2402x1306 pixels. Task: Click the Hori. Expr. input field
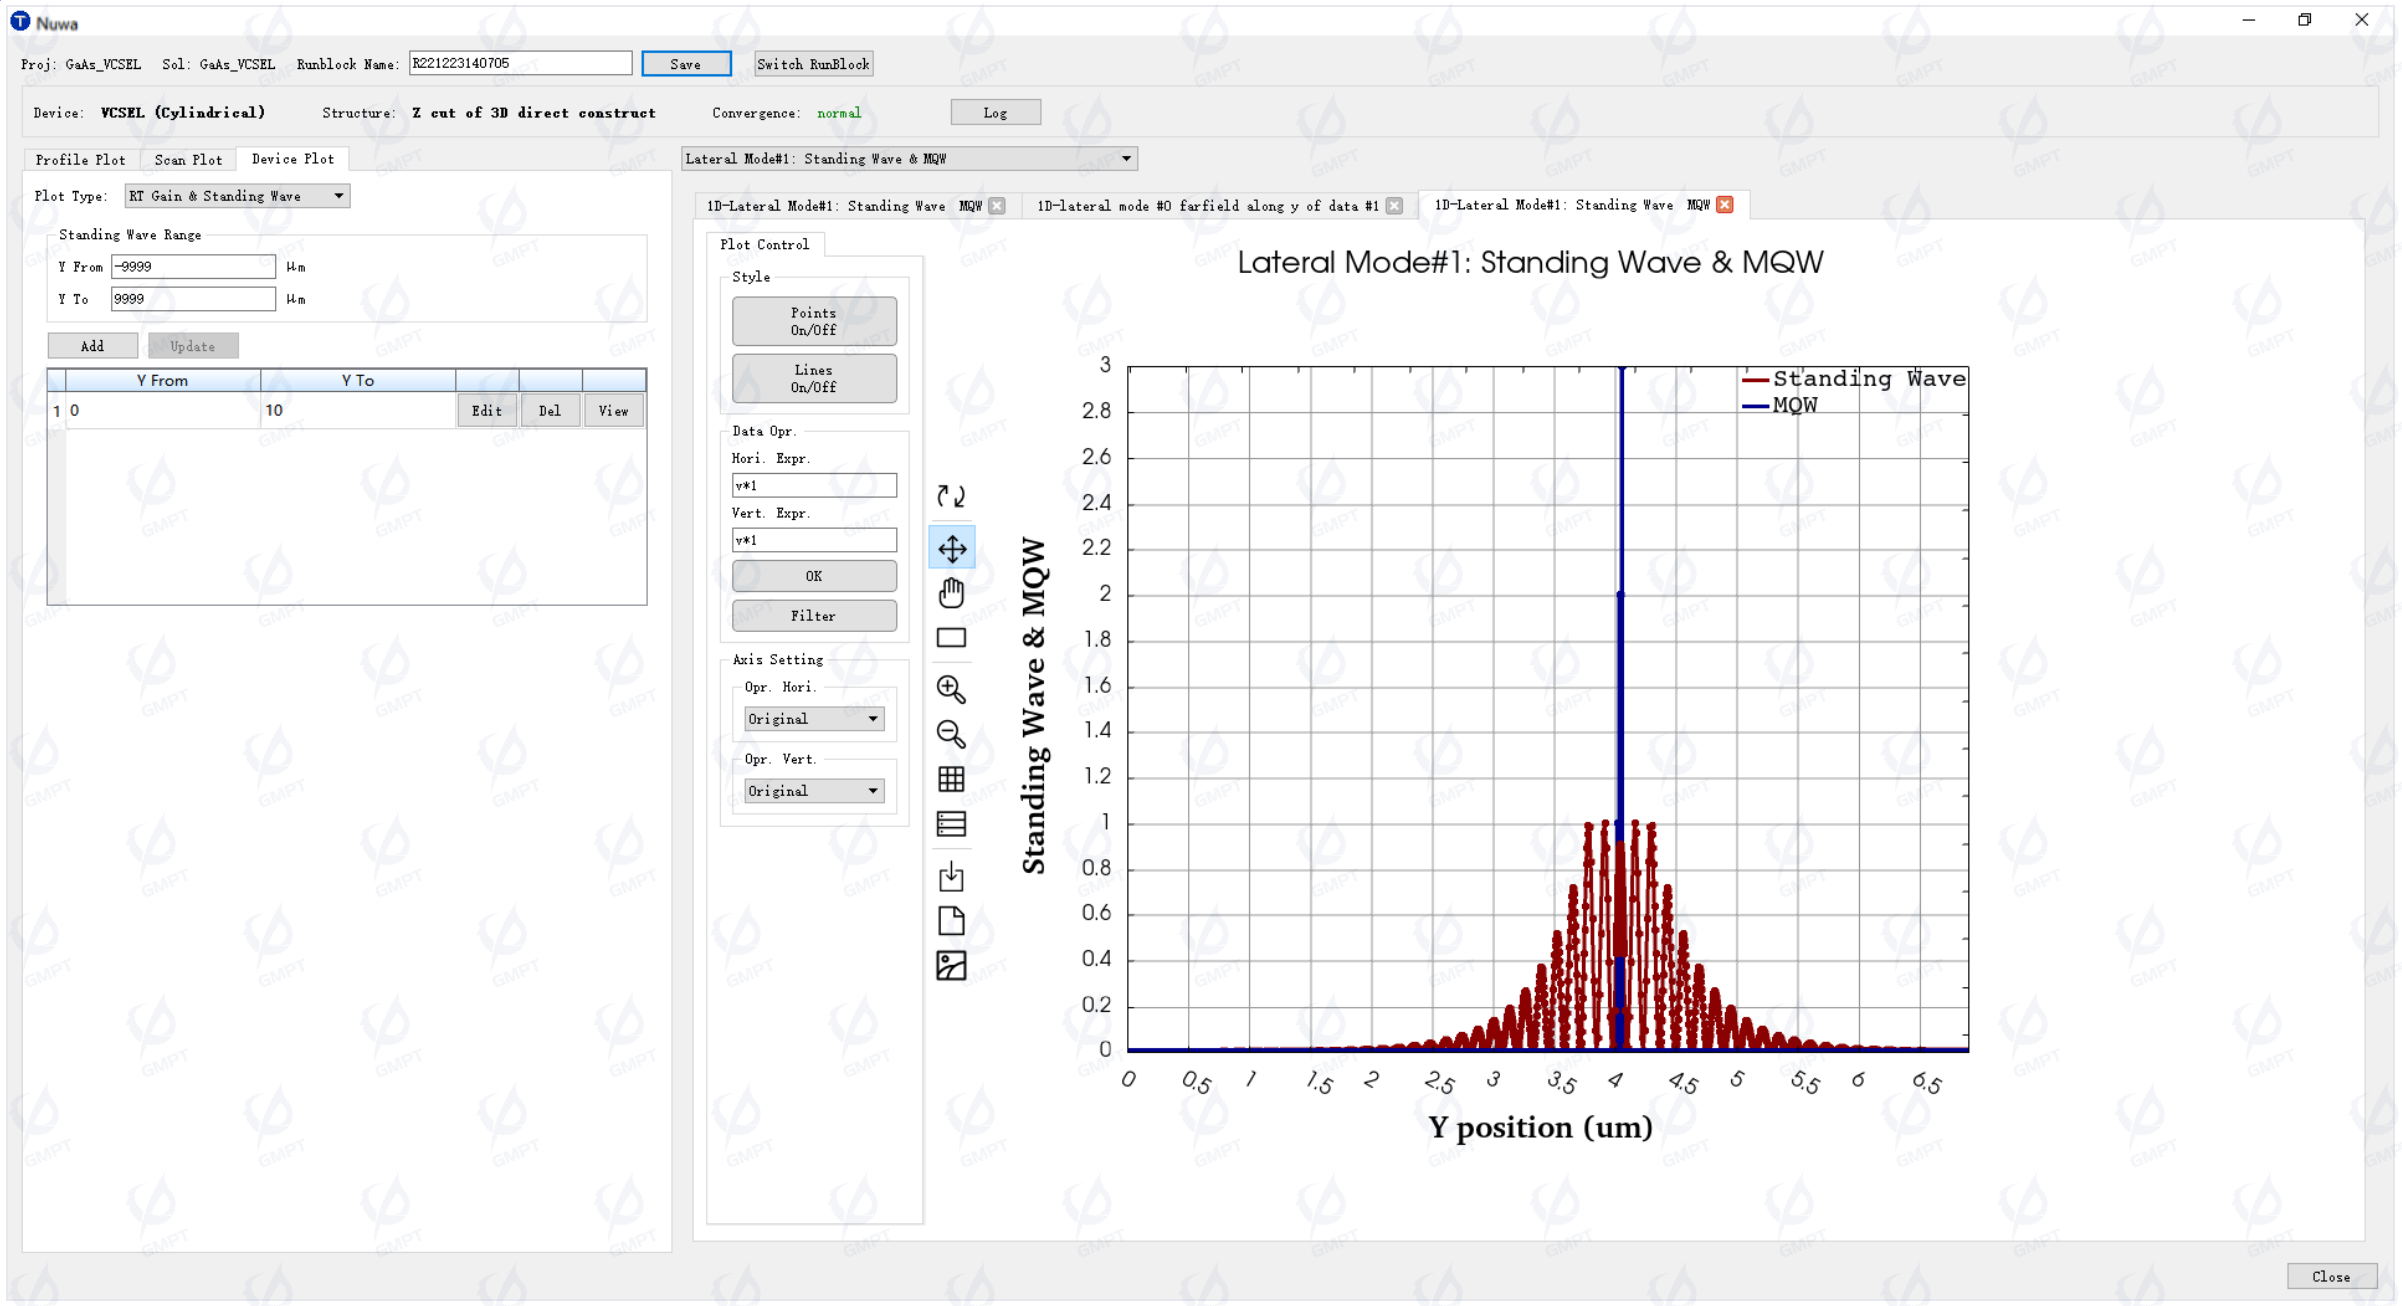coord(813,486)
